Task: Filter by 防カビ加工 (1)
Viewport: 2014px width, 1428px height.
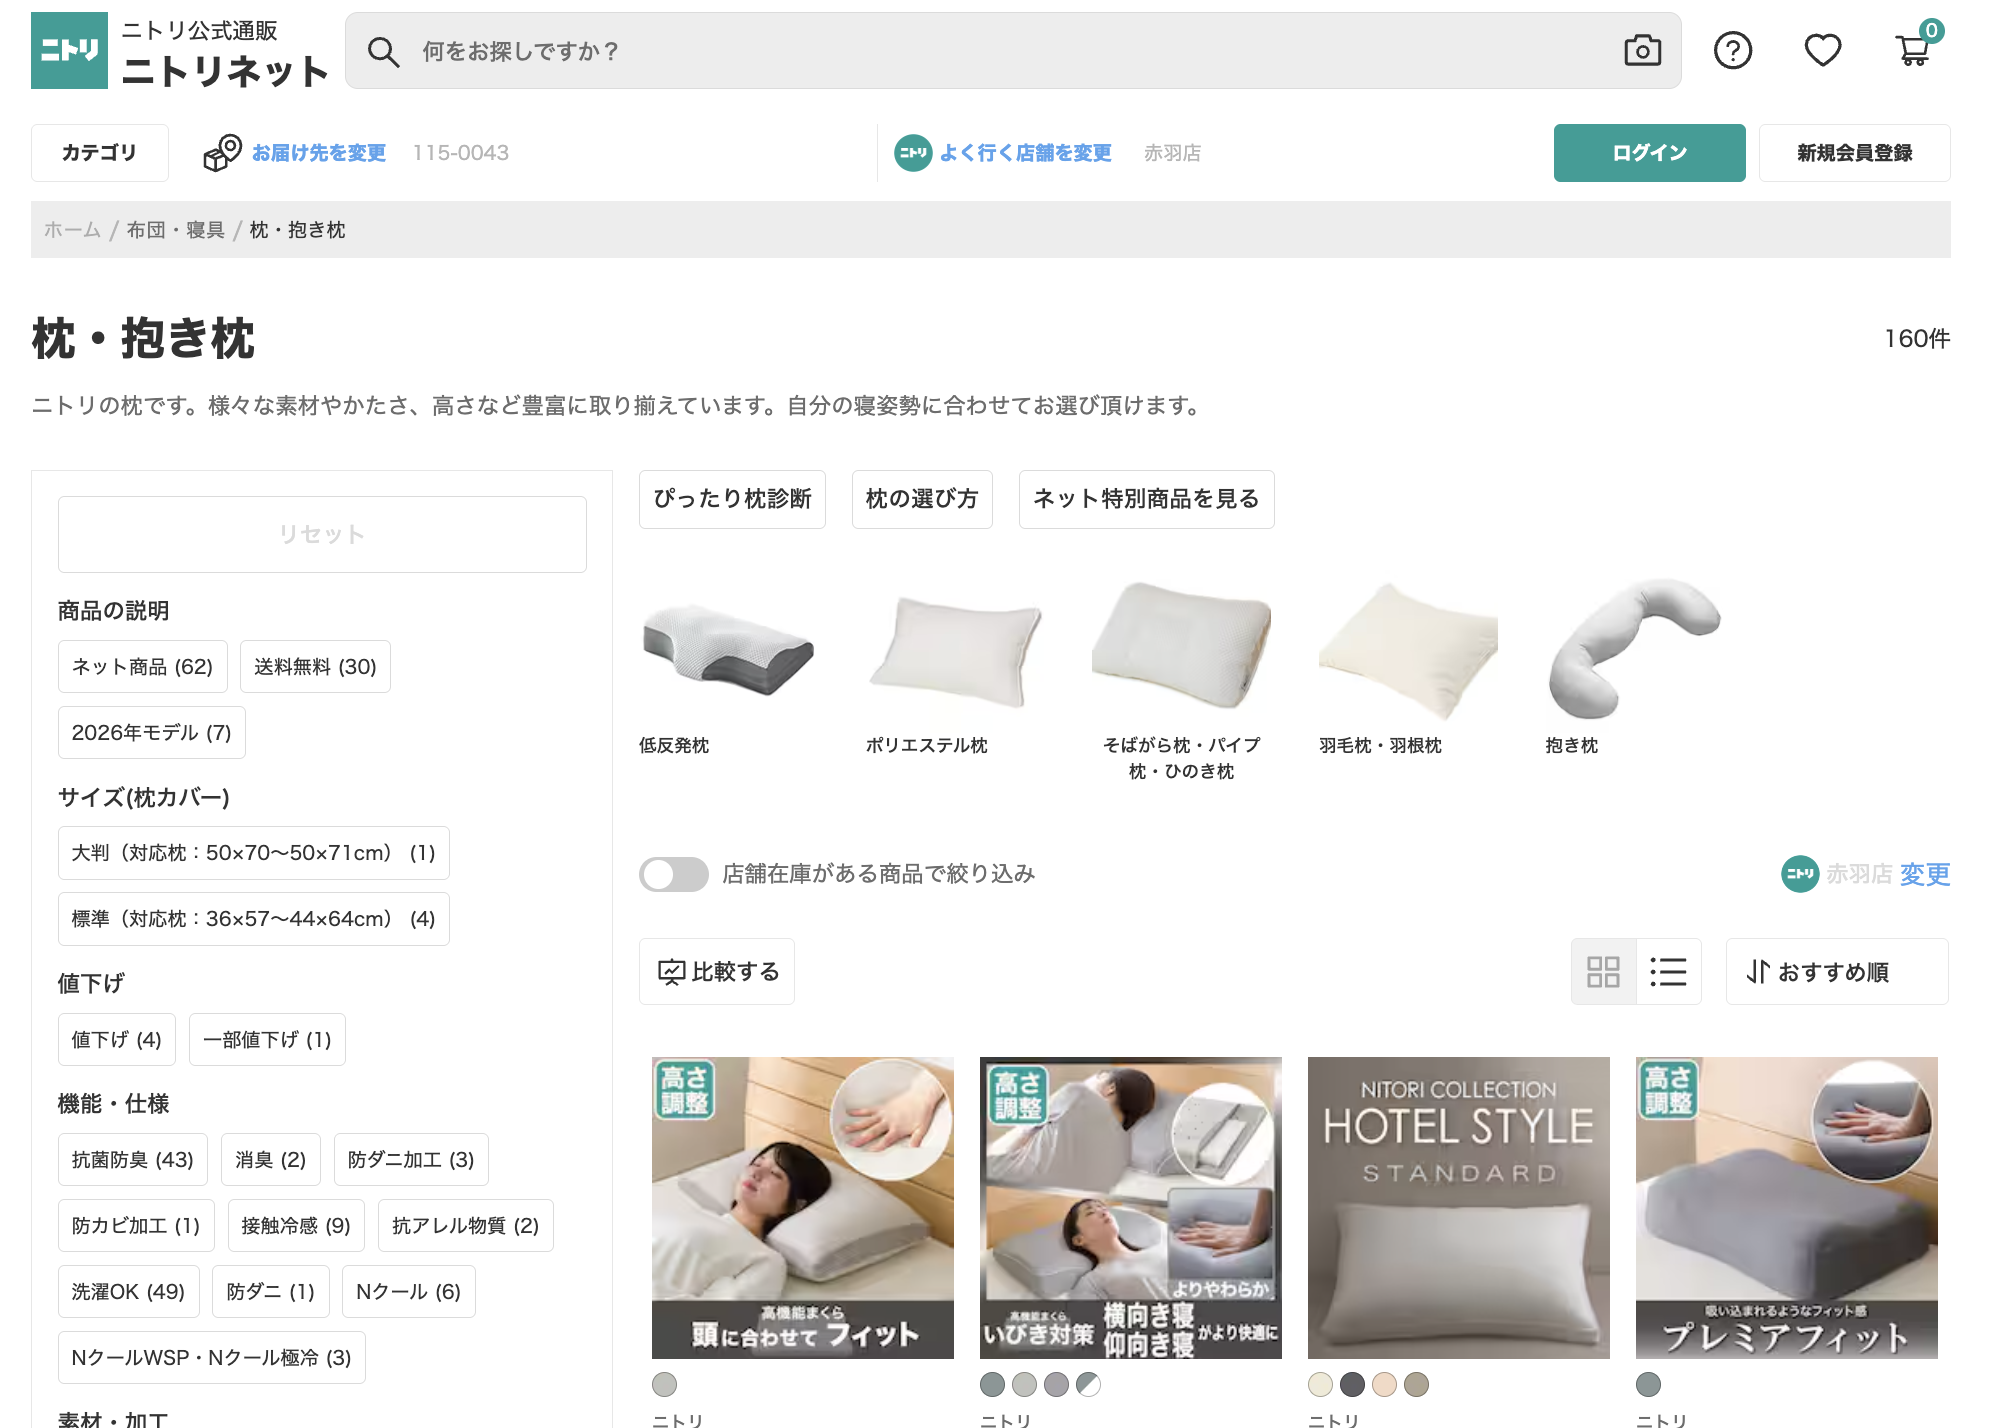Action: point(136,1226)
